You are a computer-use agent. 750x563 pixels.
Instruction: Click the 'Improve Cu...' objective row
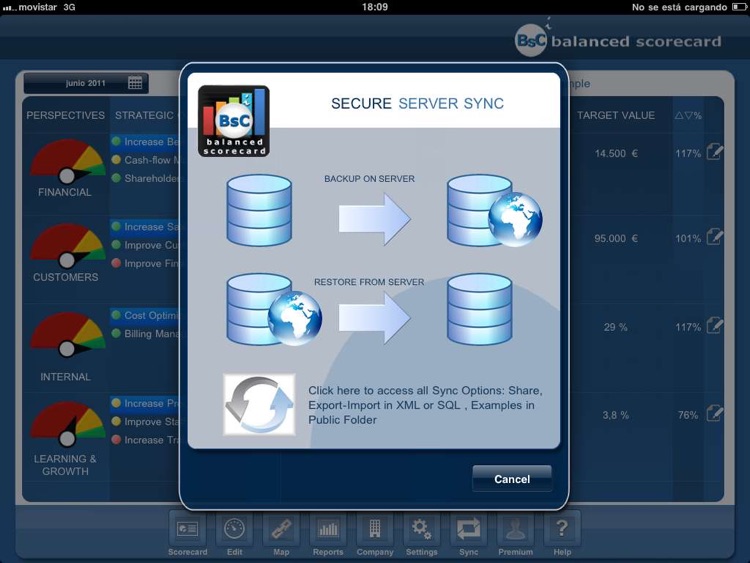tap(145, 245)
